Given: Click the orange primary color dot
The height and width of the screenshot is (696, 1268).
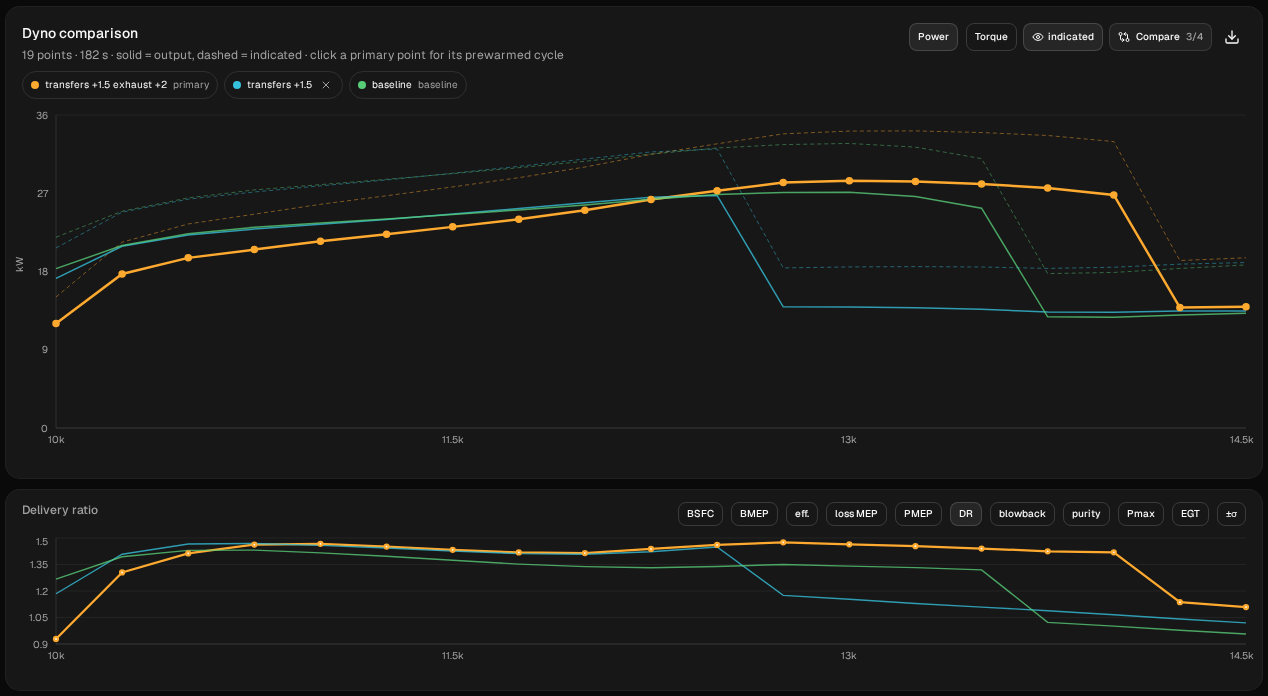Looking at the screenshot, I should click(36, 85).
